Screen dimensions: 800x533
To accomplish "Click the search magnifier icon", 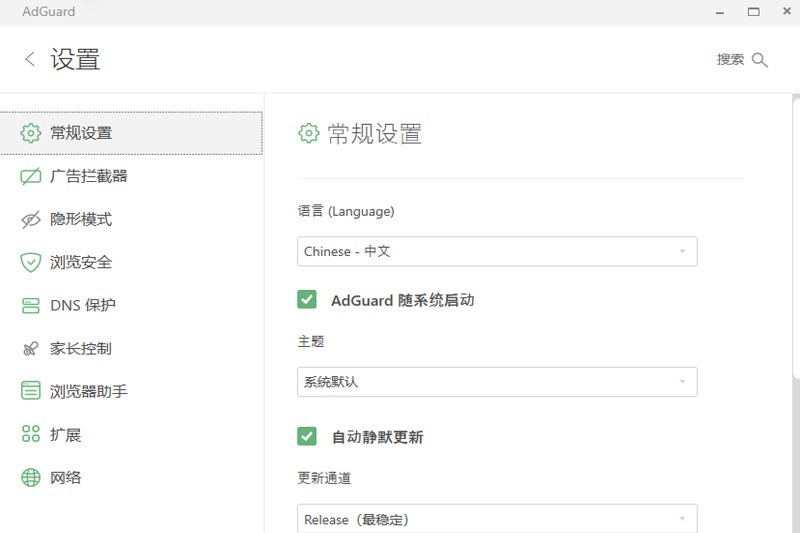I will pos(760,60).
